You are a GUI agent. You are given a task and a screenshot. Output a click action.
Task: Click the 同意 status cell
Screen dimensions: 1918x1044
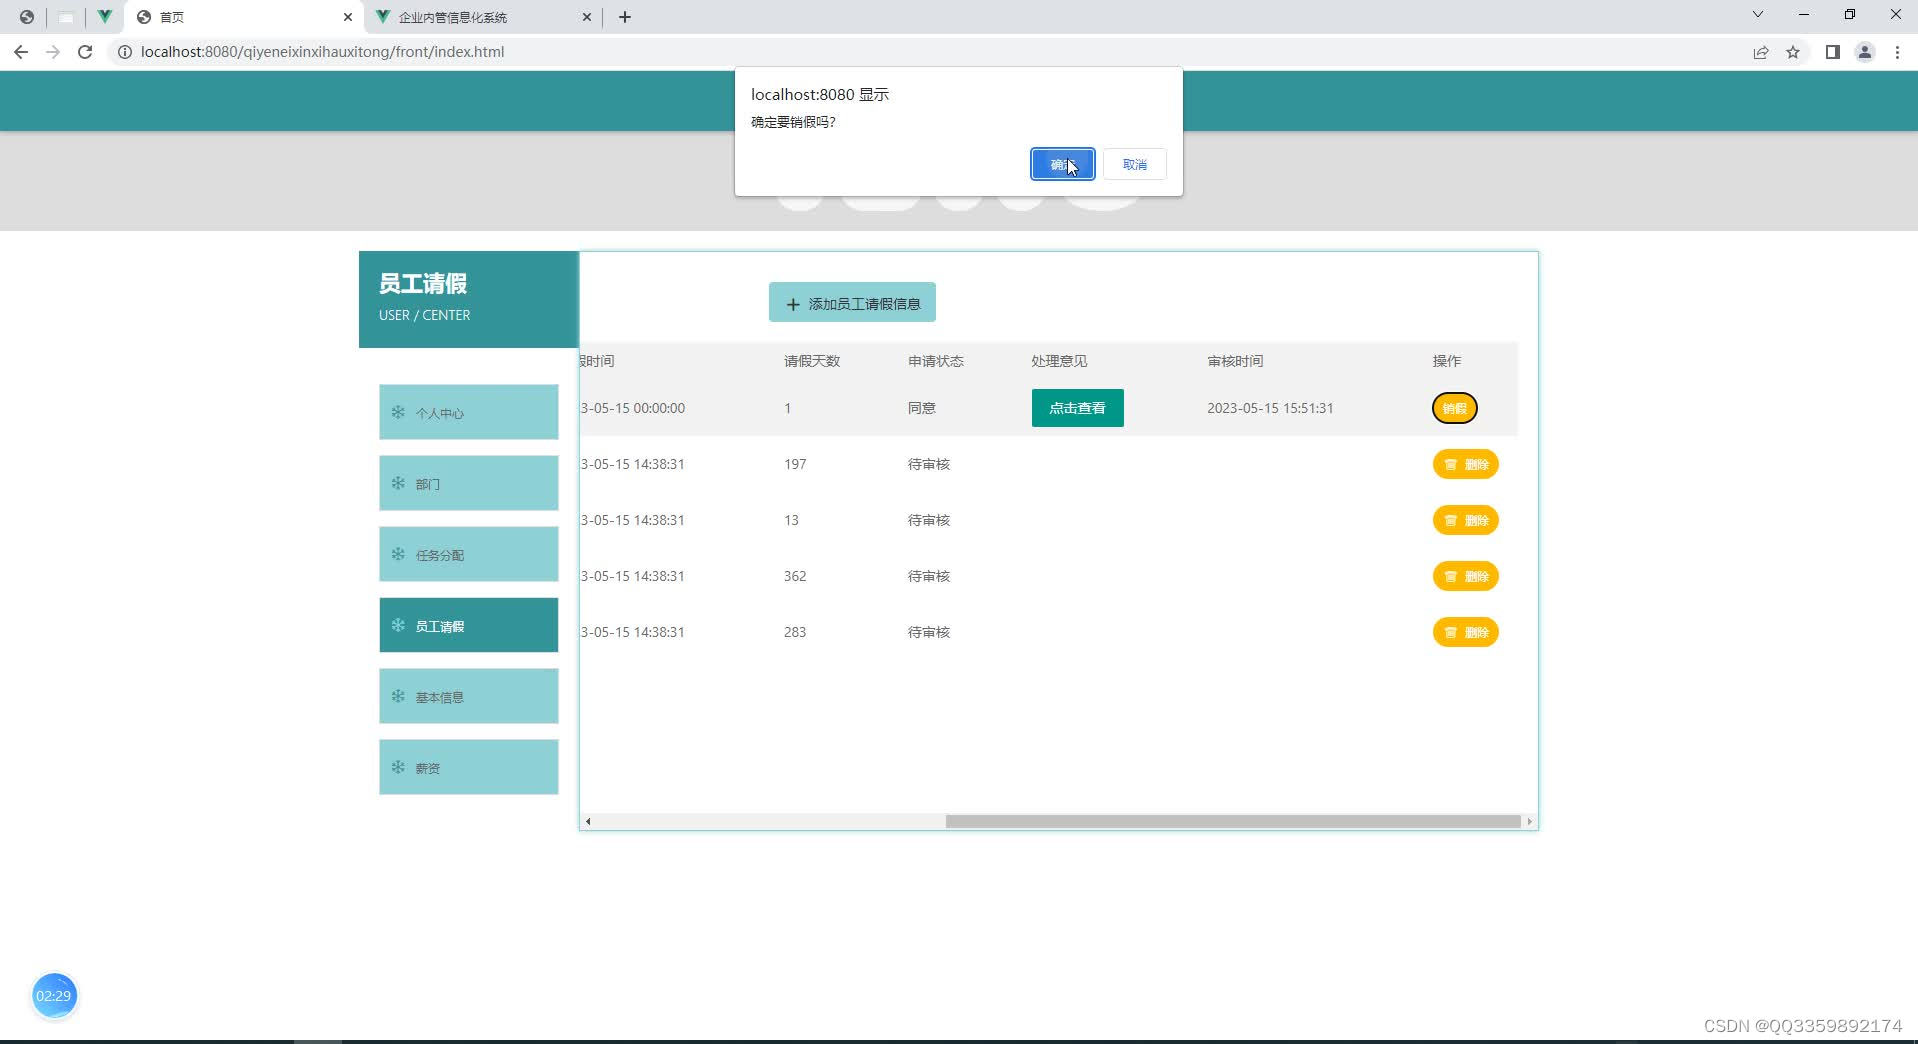(922, 408)
